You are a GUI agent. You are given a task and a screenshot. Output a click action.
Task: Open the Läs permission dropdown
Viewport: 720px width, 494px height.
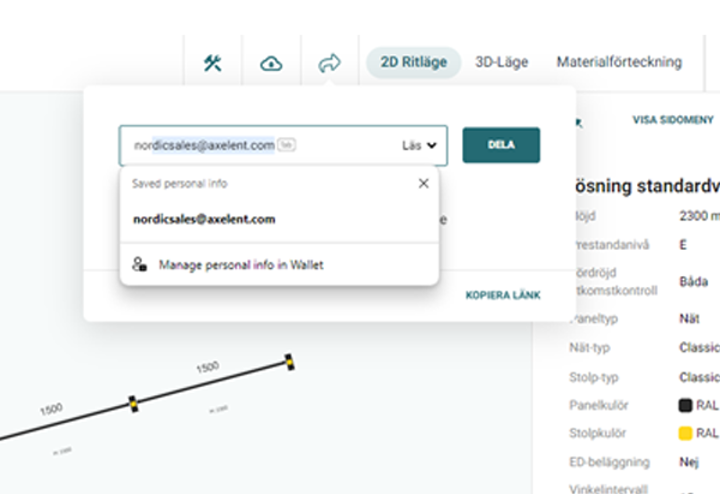[420, 145]
